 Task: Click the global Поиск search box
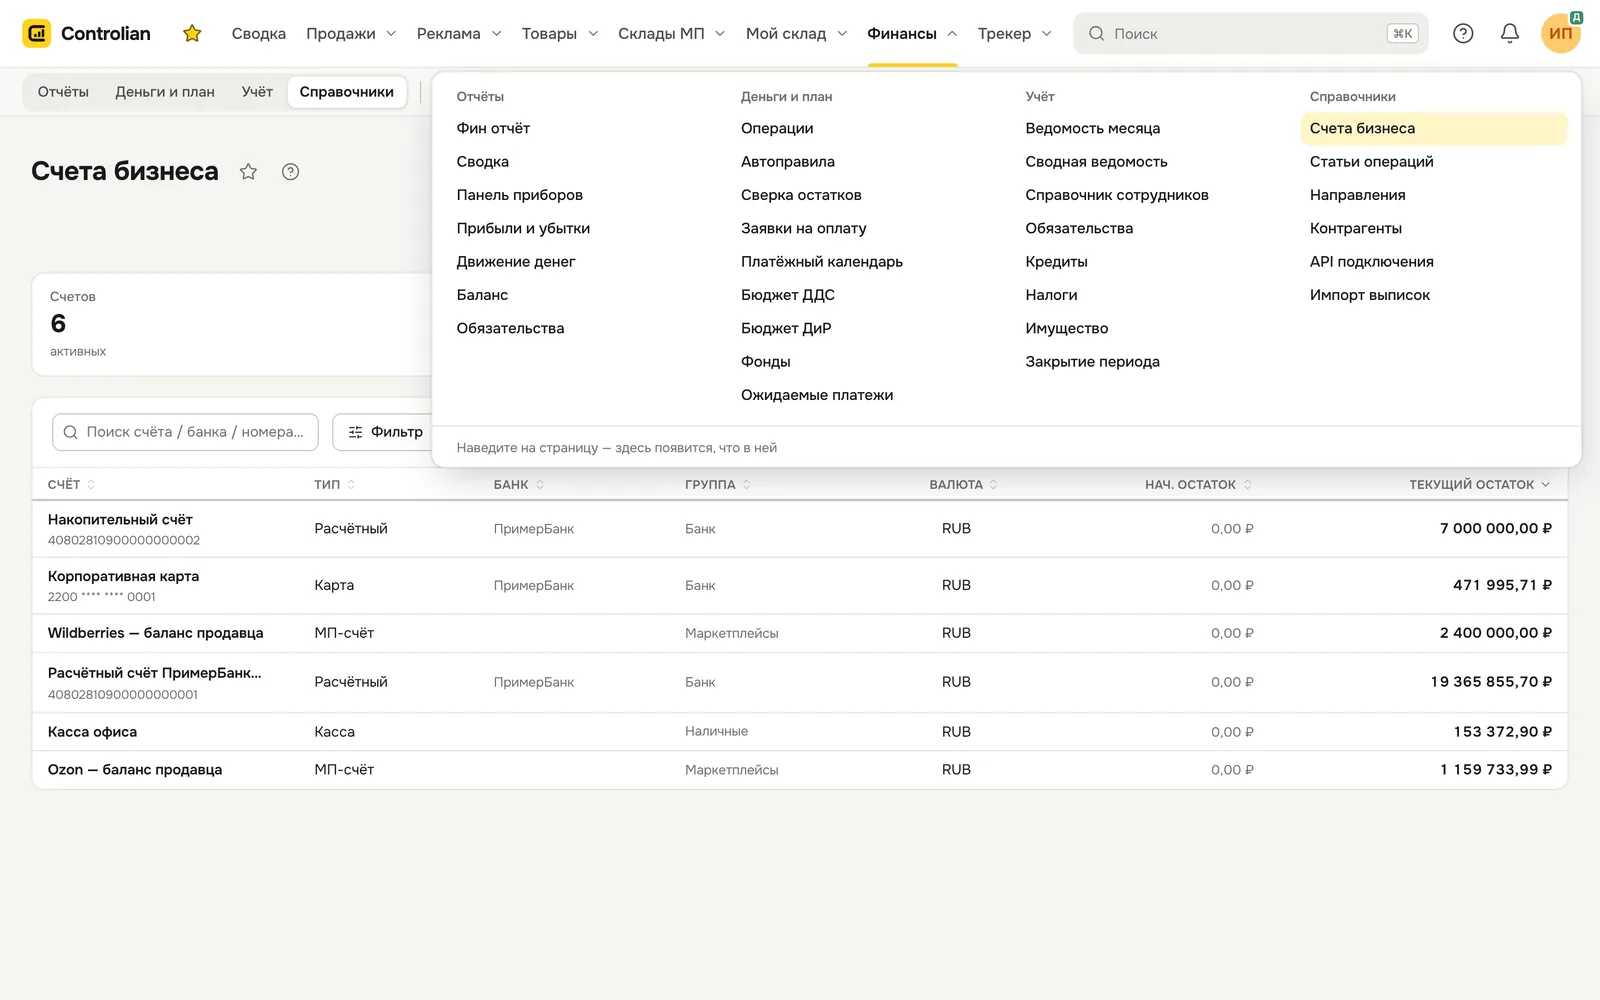(1251, 34)
